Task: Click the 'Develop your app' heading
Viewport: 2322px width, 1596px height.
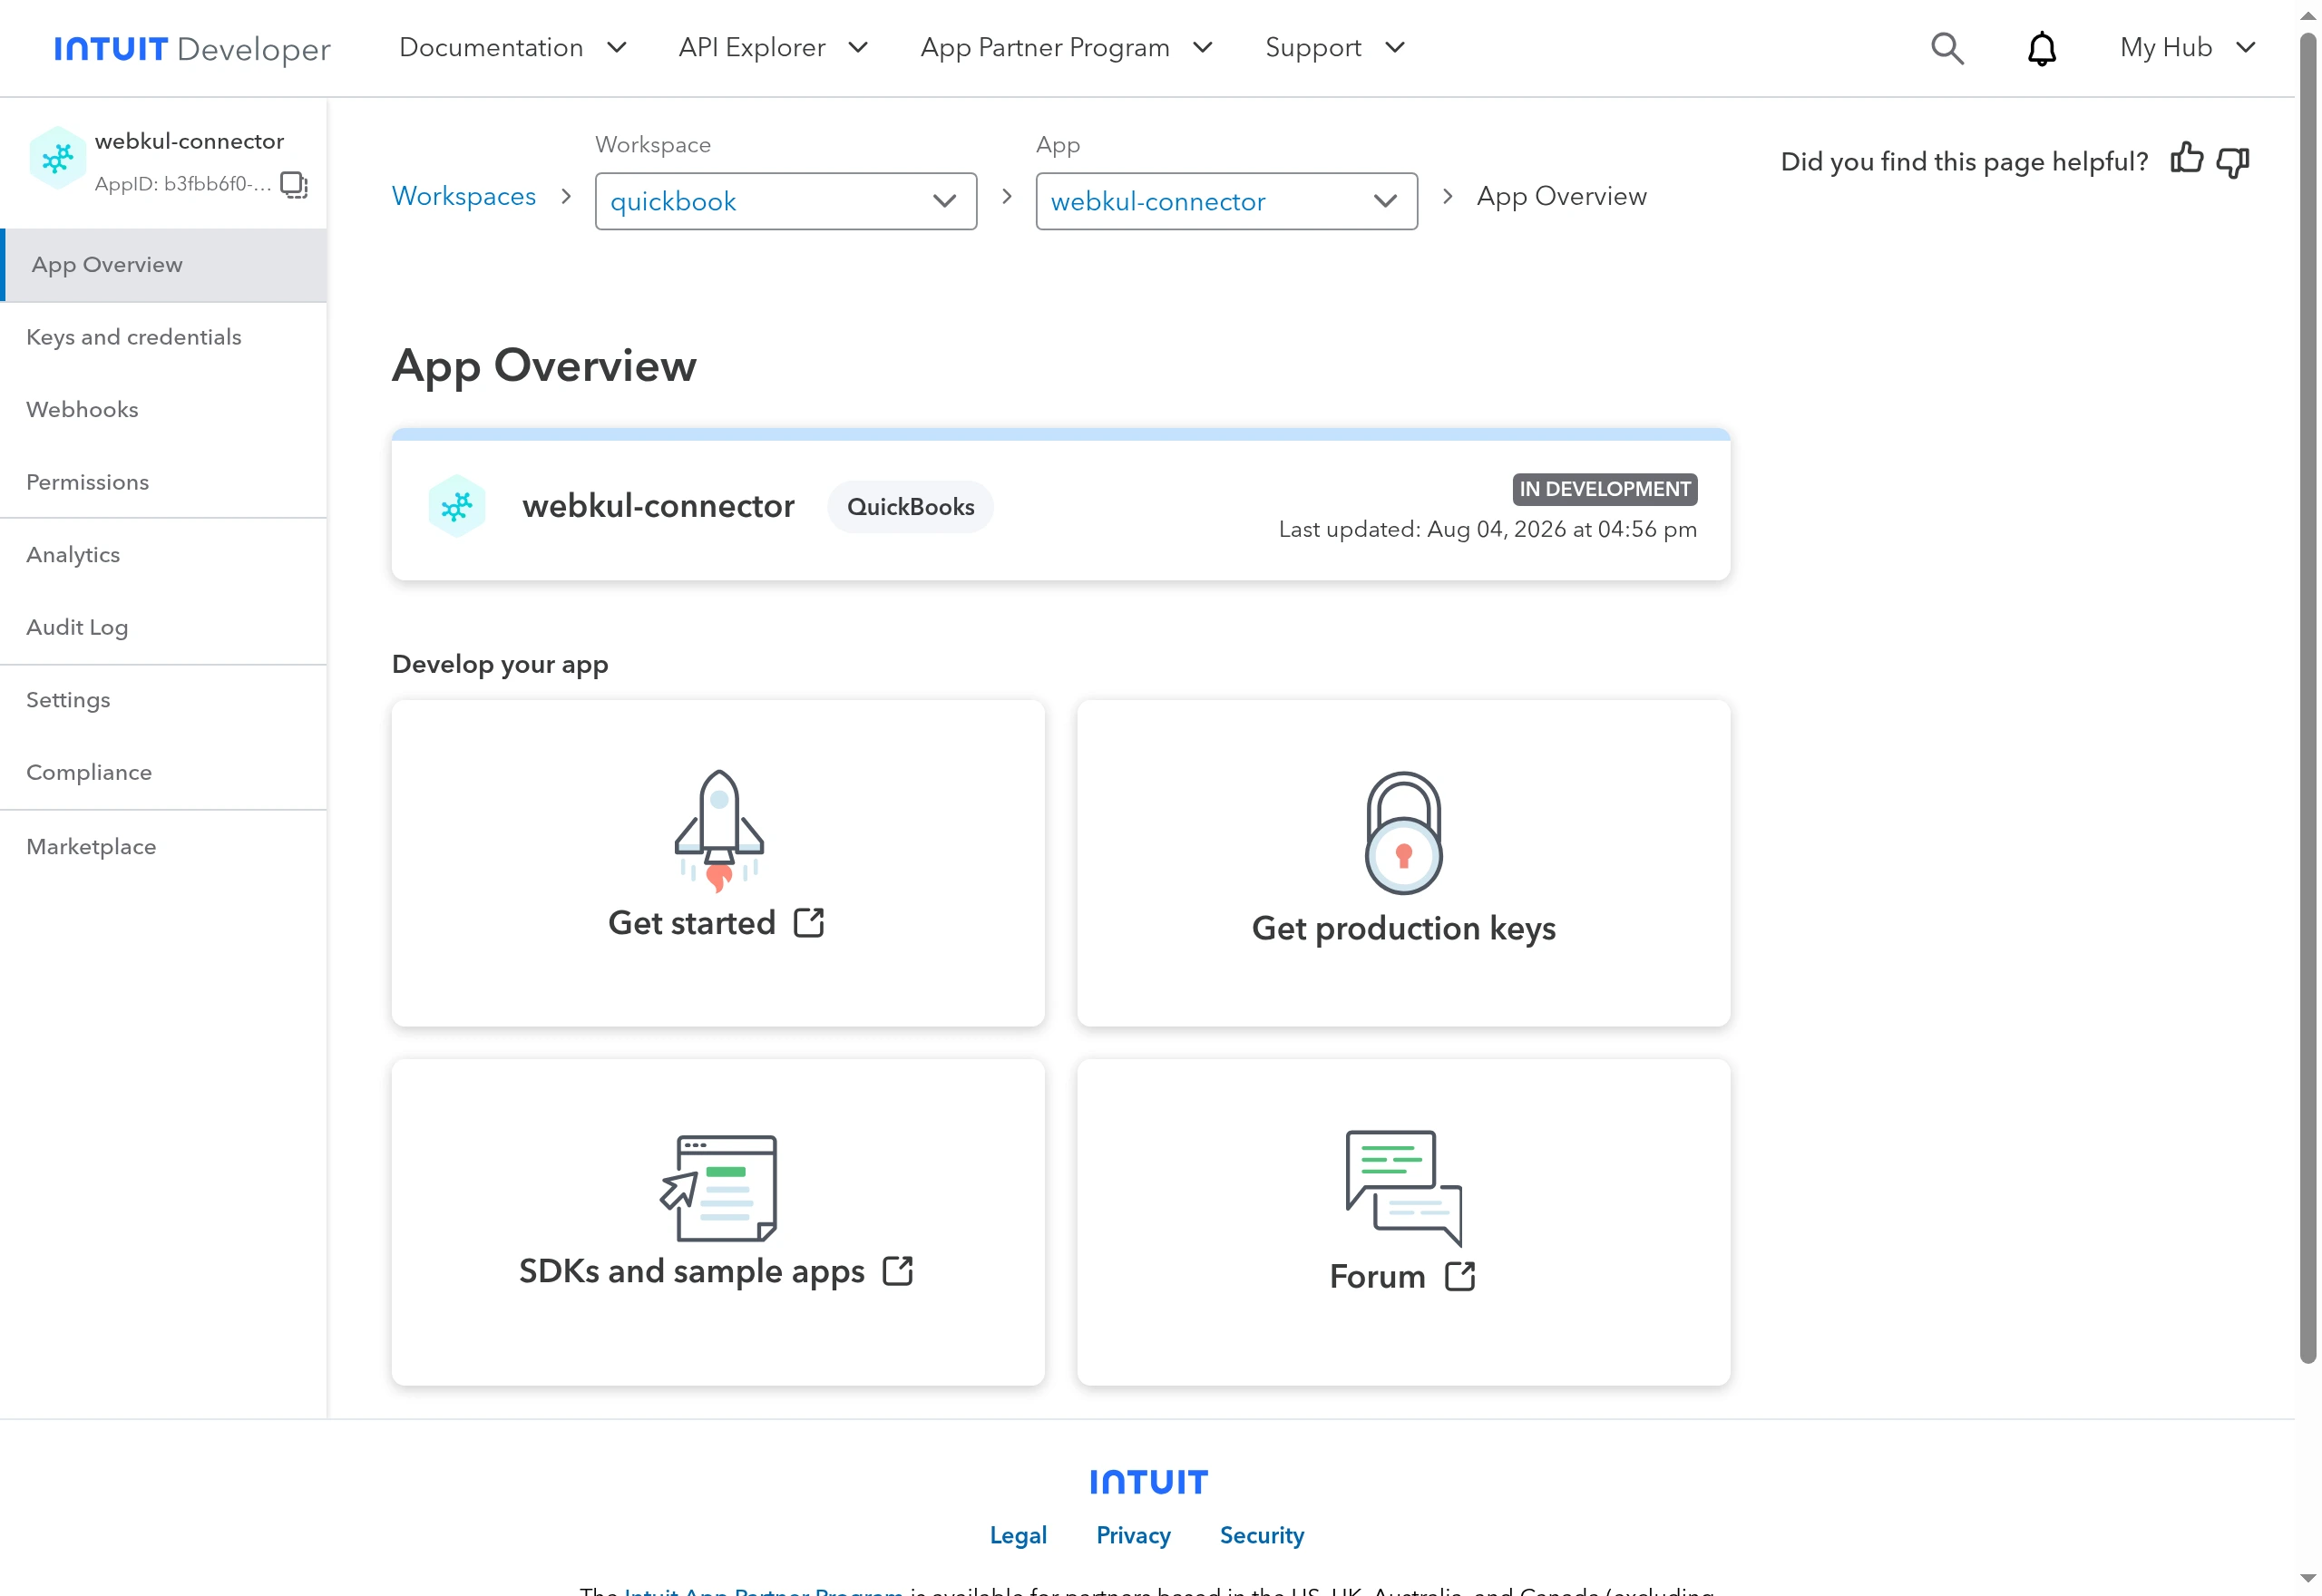Action: [x=500, y=664]
